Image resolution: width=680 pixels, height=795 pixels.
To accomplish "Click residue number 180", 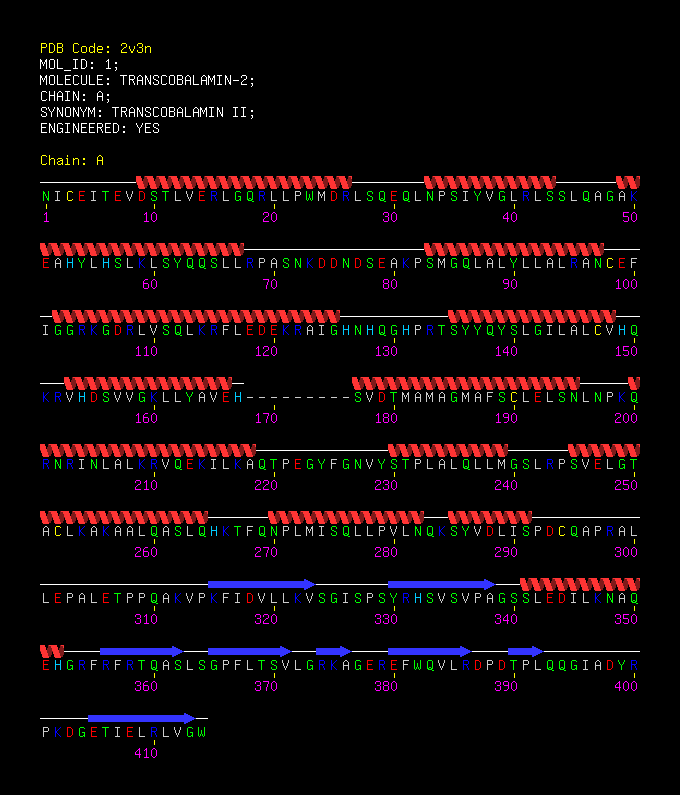I will pyautogui.click(x=386, y=418).
